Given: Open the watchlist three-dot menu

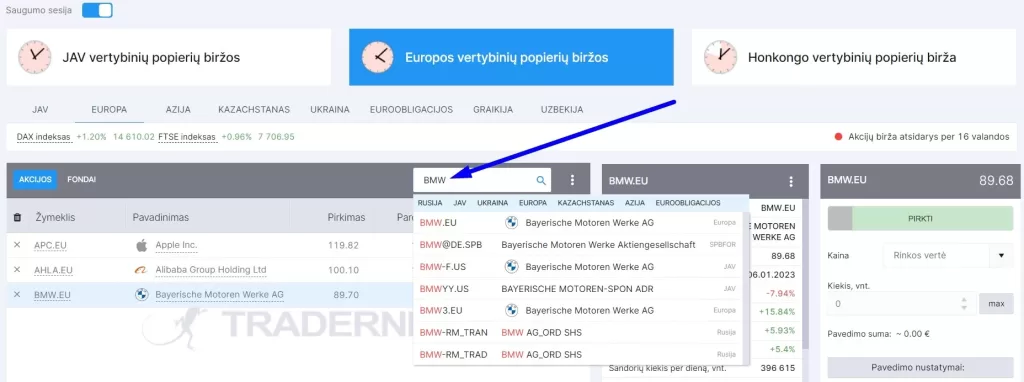Looking at the screenshot, I should click(x=573, y=180).
